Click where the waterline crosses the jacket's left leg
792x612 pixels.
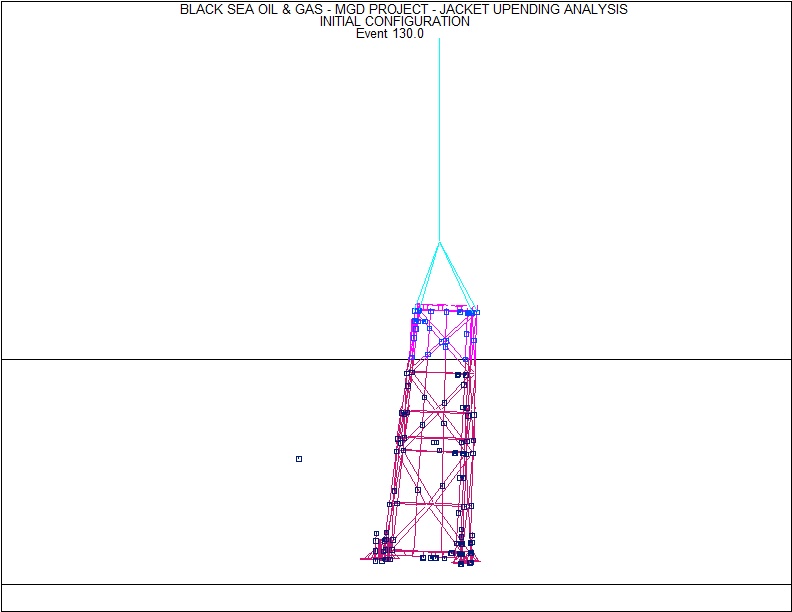pyautogui.click(x=409, y=359)
